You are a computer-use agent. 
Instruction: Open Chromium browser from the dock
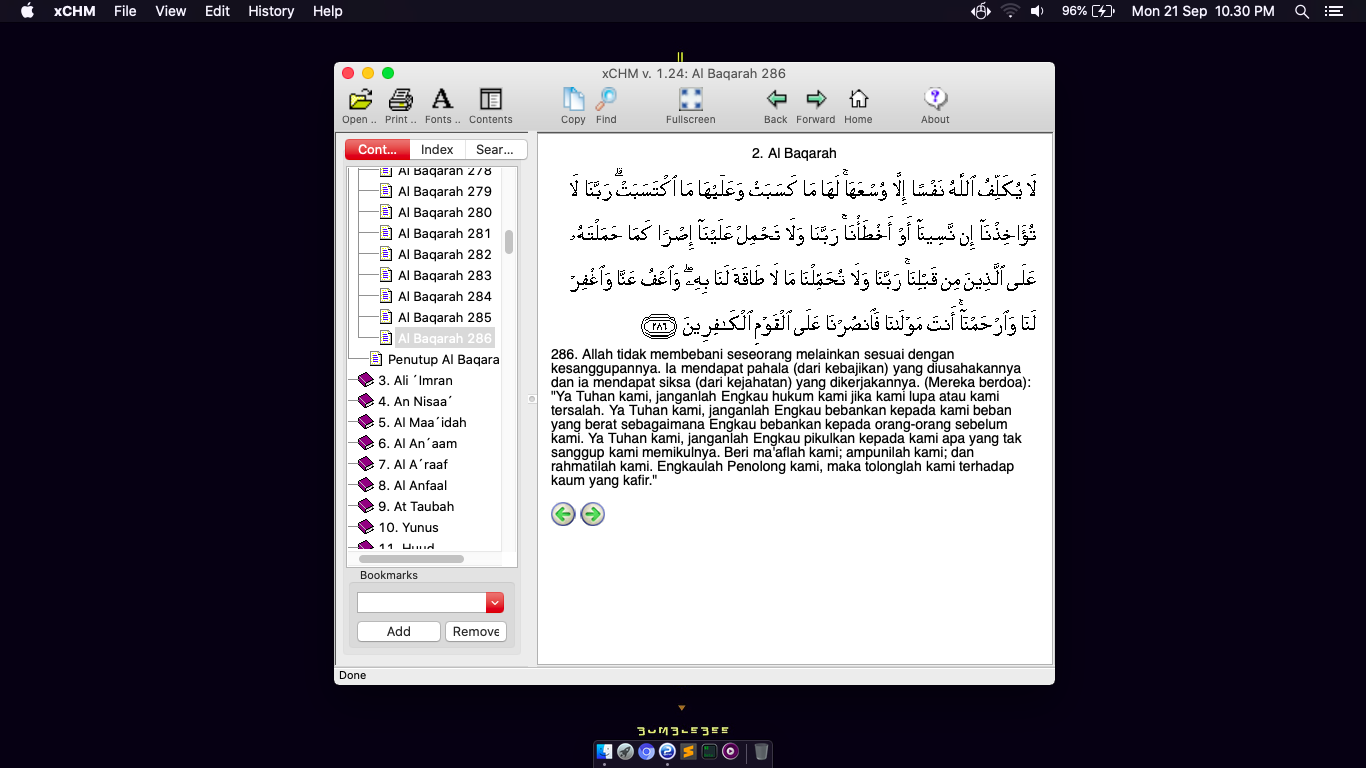(x=646, y=751)
